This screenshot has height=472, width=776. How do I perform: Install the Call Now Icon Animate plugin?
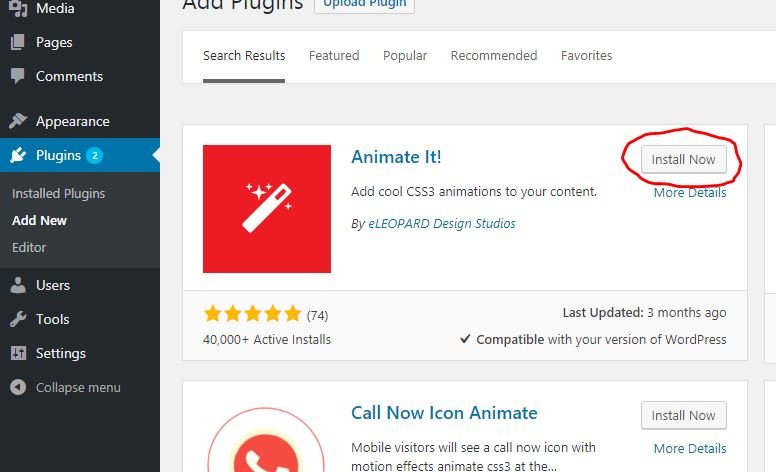tap(683, 415)
